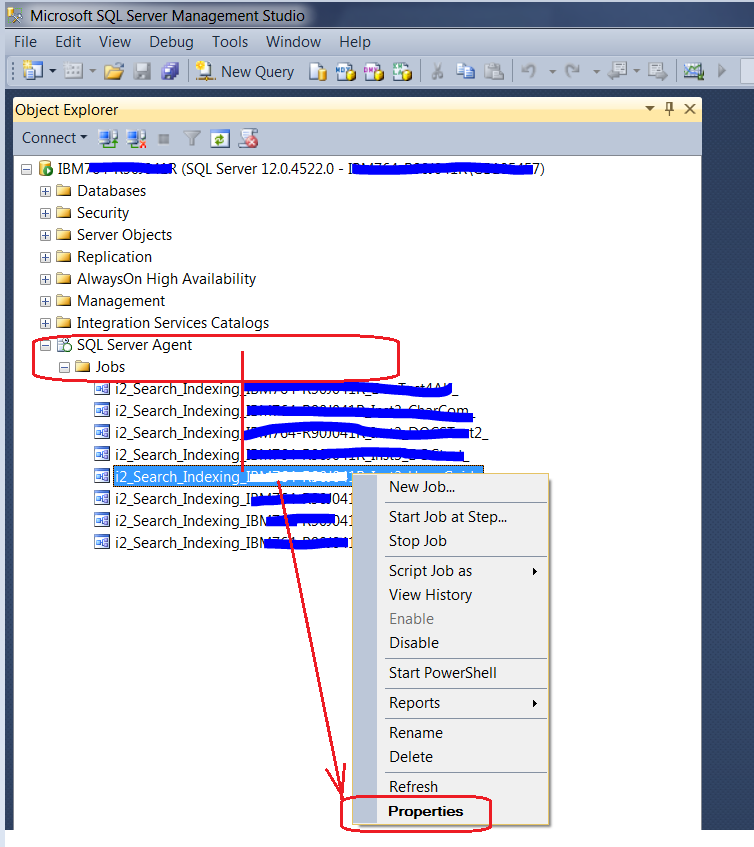Choose Start Job at Step... menu entry

pyautogui.click(x=448, y=517)
